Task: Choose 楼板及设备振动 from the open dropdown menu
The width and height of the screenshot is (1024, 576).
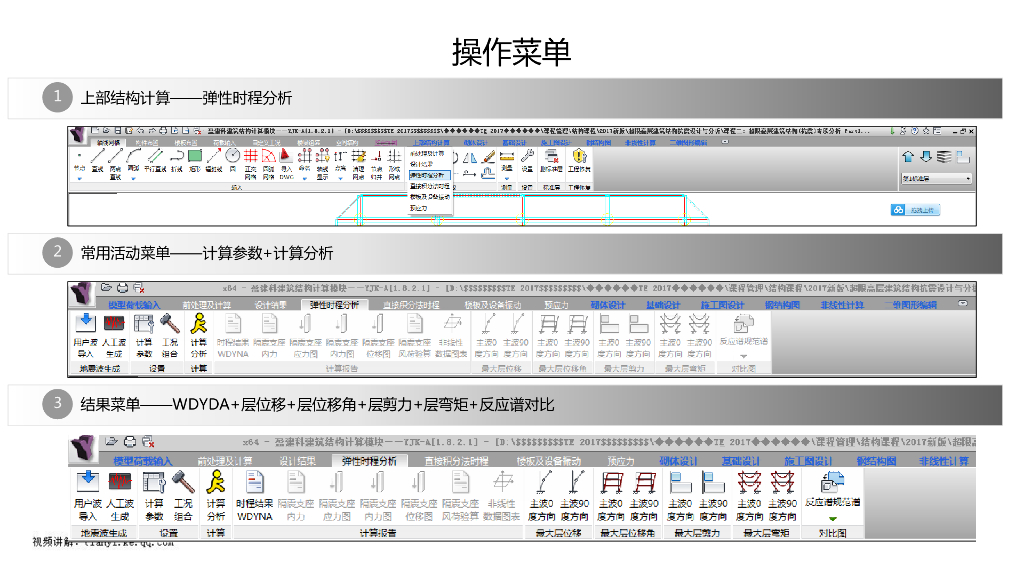Action: point(430,197)
